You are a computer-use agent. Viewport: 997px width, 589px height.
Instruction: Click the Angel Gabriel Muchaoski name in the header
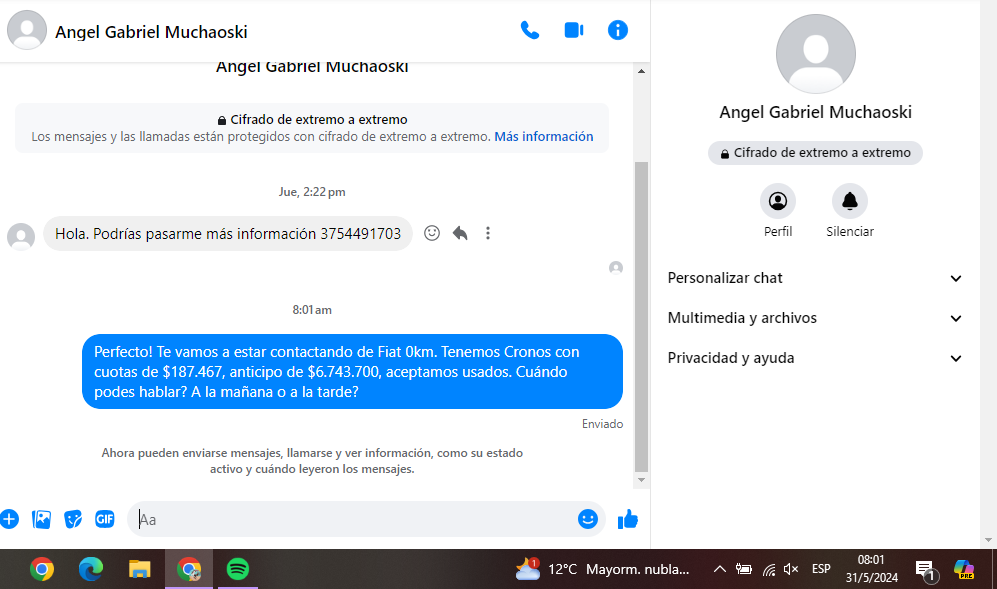pos(151,32)
